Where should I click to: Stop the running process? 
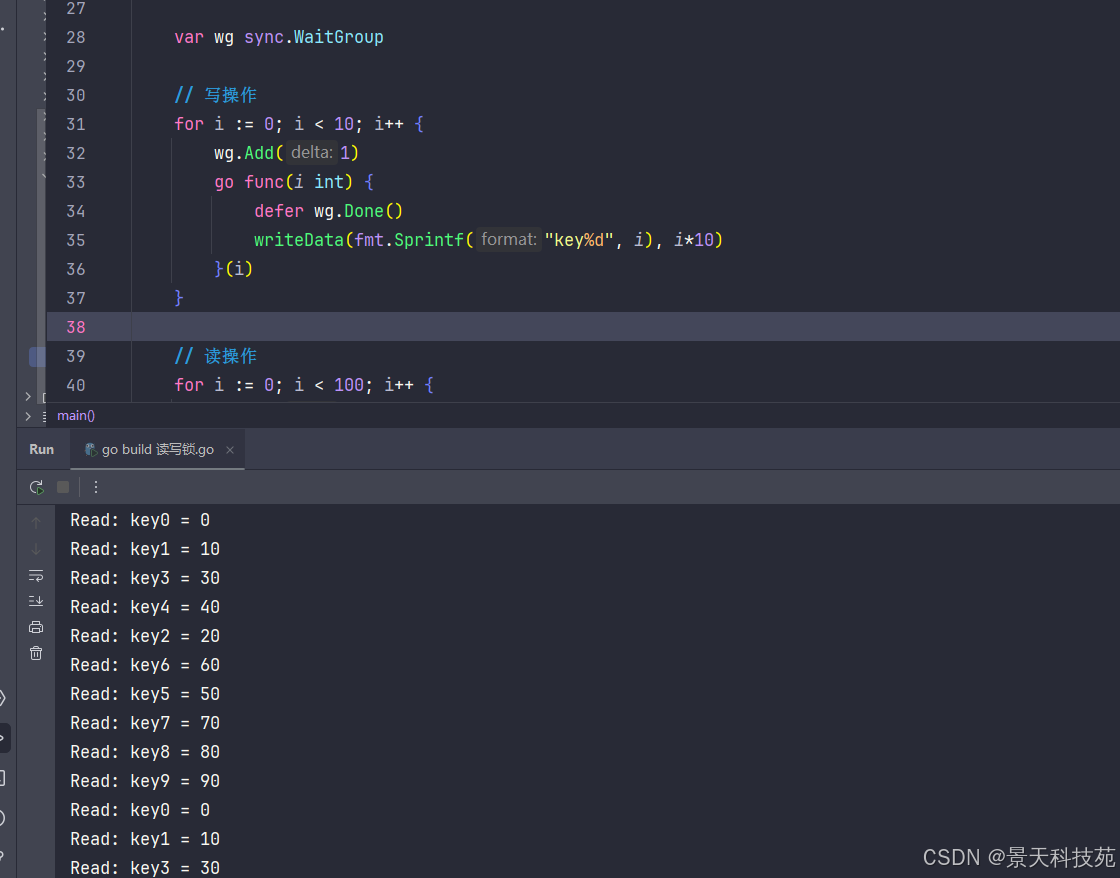coord(63,487)
